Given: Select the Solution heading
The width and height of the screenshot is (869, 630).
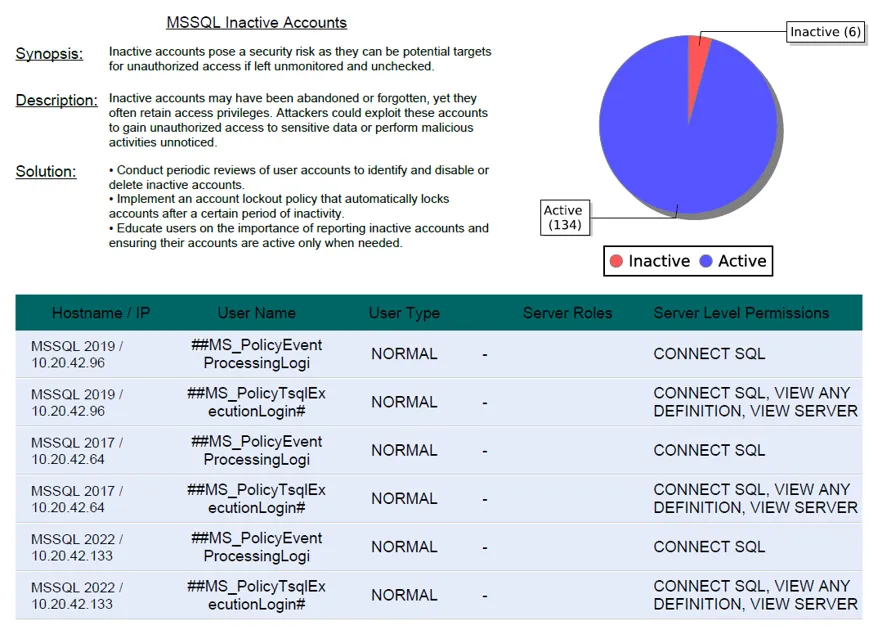Looking at the screenshot, I should (x=46, y=171).
